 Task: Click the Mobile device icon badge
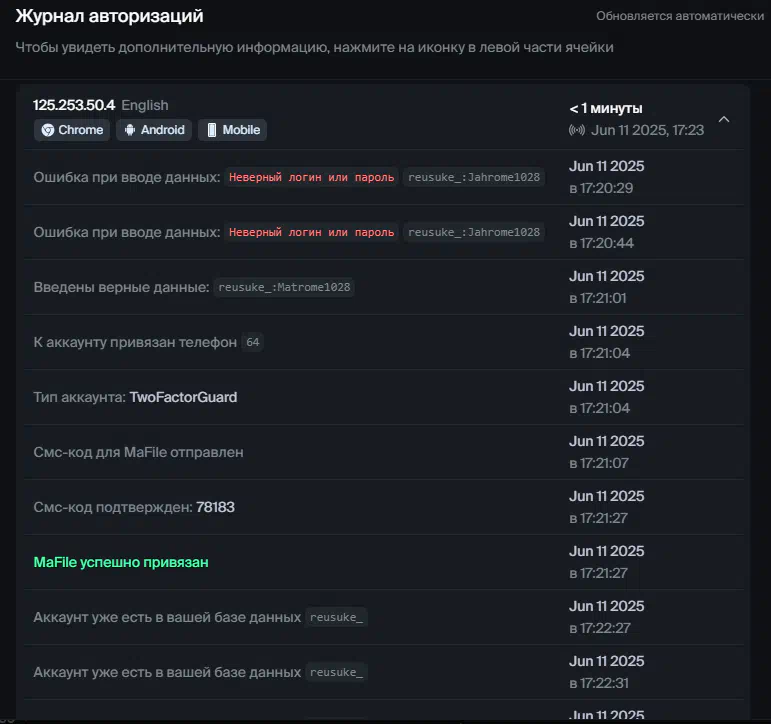pos(233,130)
